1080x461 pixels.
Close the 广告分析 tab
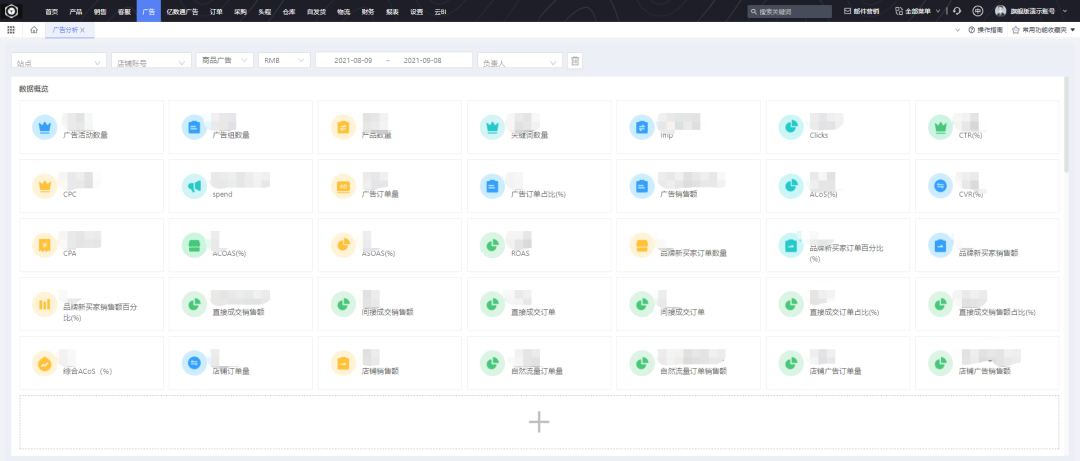82,30
